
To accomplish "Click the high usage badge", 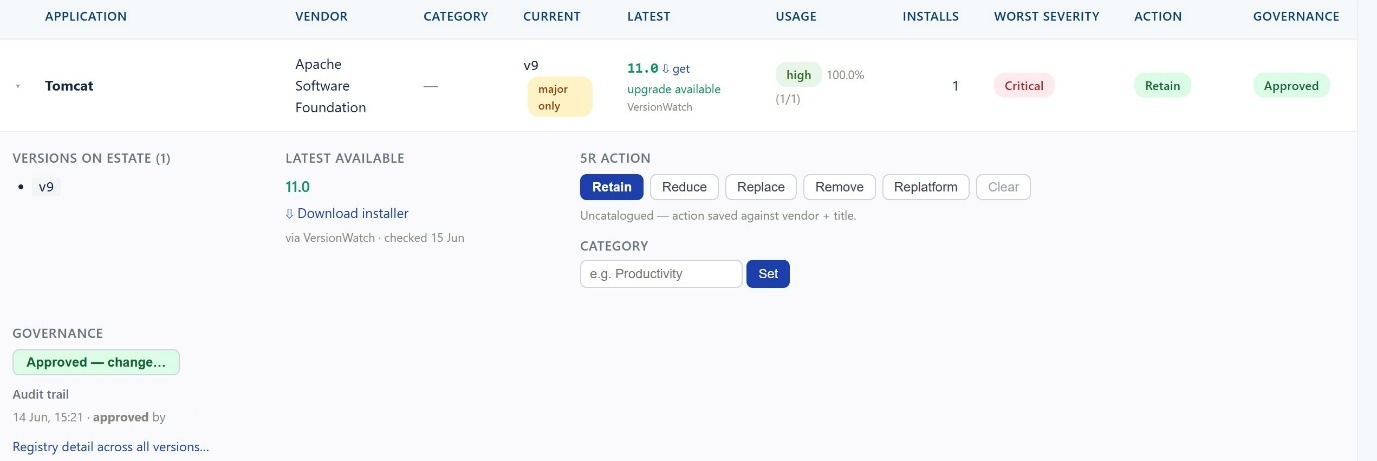I will pyautogui.click(x=799, y=75).
